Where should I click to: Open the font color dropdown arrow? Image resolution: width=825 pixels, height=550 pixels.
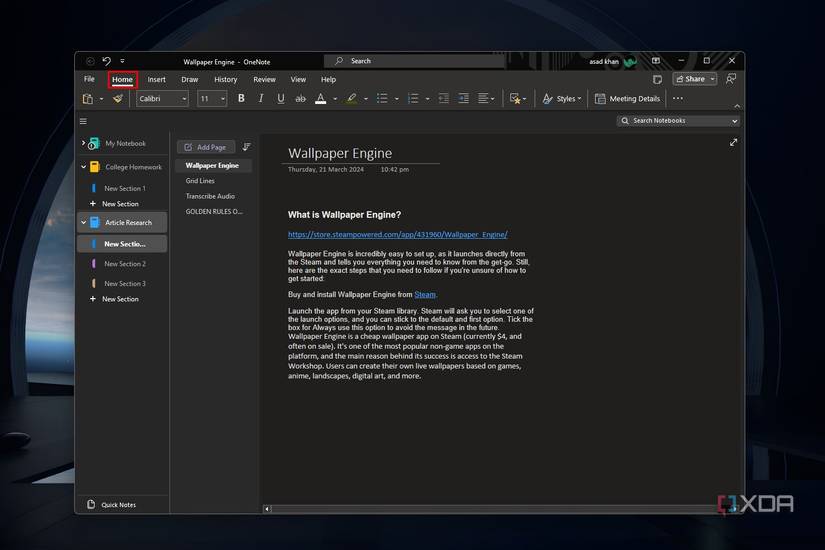coord(335,99)
